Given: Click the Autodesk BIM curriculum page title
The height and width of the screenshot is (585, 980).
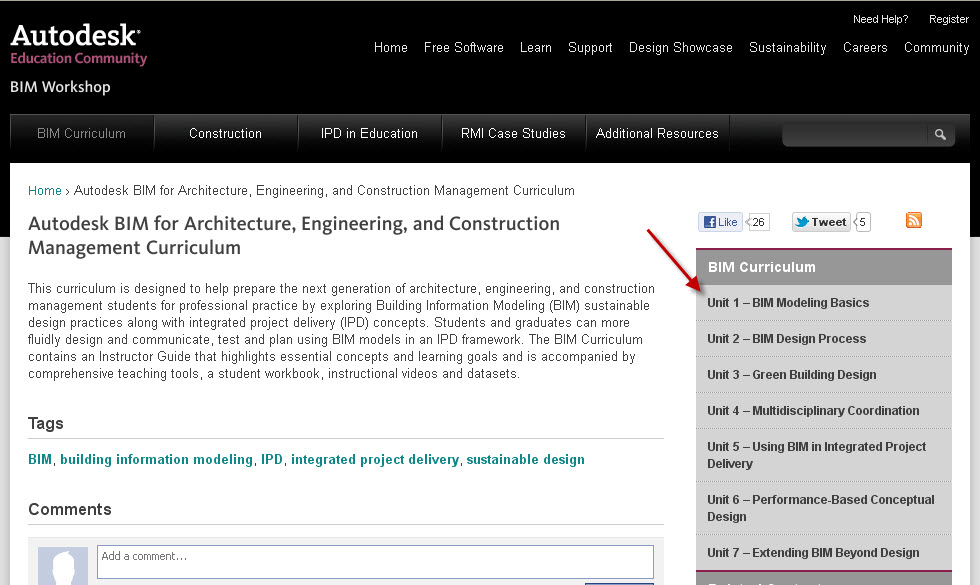Looking at the screenshot, I should tap(294, 236).
